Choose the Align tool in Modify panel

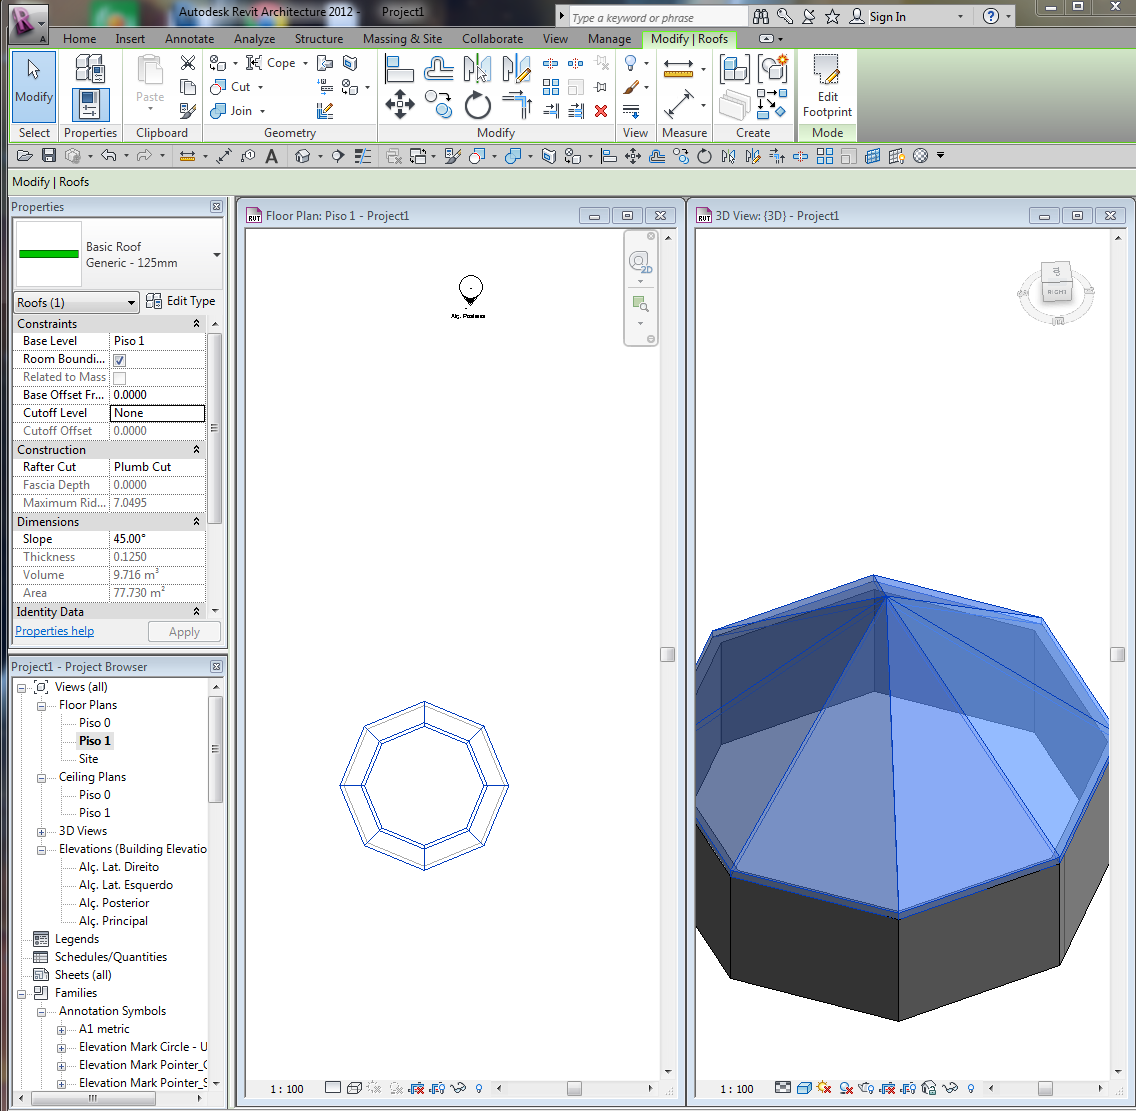point(400,69)
